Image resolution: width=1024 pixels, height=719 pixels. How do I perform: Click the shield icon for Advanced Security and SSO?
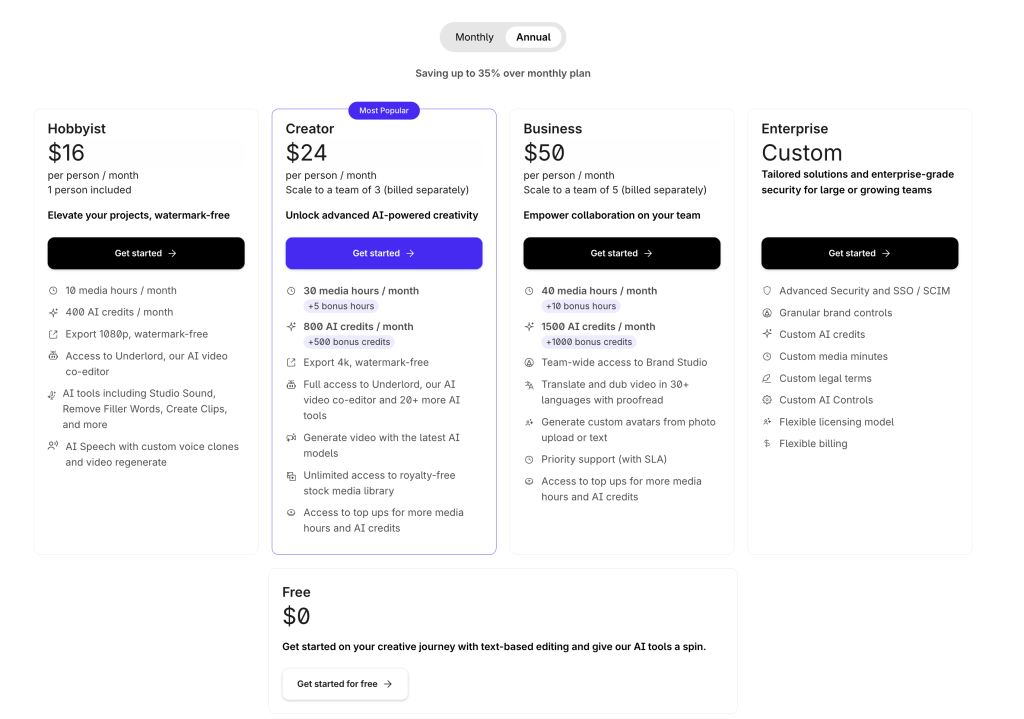tap(769, 290)
